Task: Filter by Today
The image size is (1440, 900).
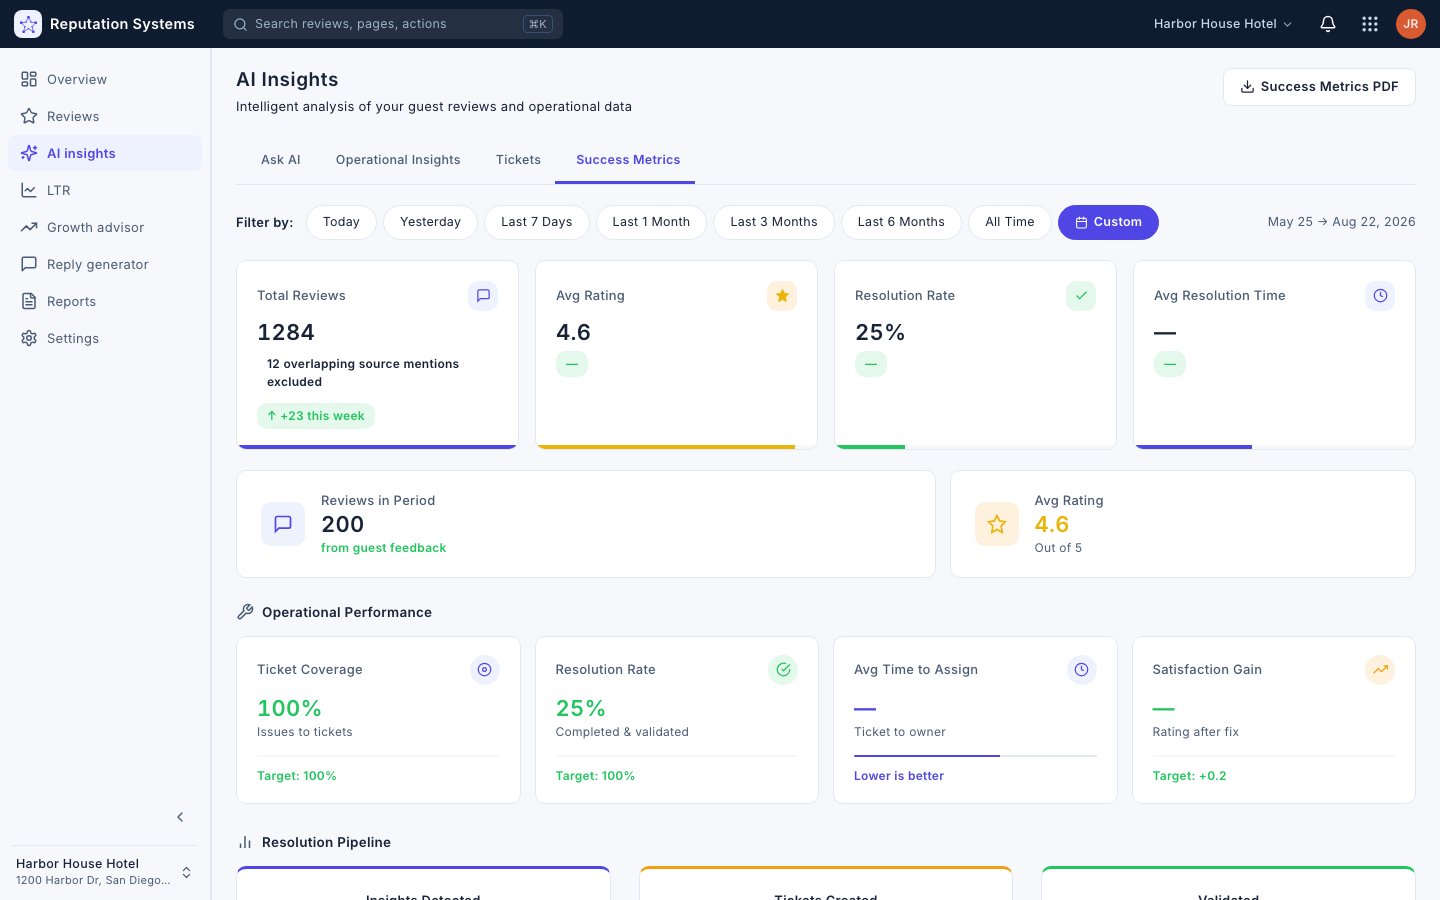Action: (341, 222)
